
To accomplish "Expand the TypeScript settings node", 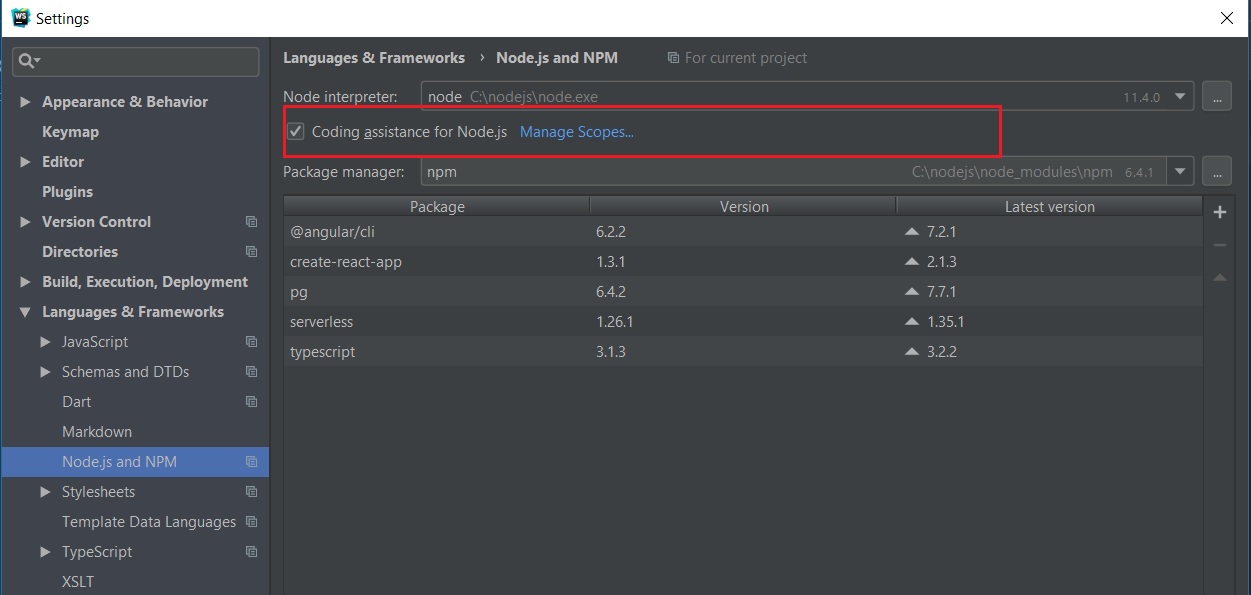I will 45,552.
